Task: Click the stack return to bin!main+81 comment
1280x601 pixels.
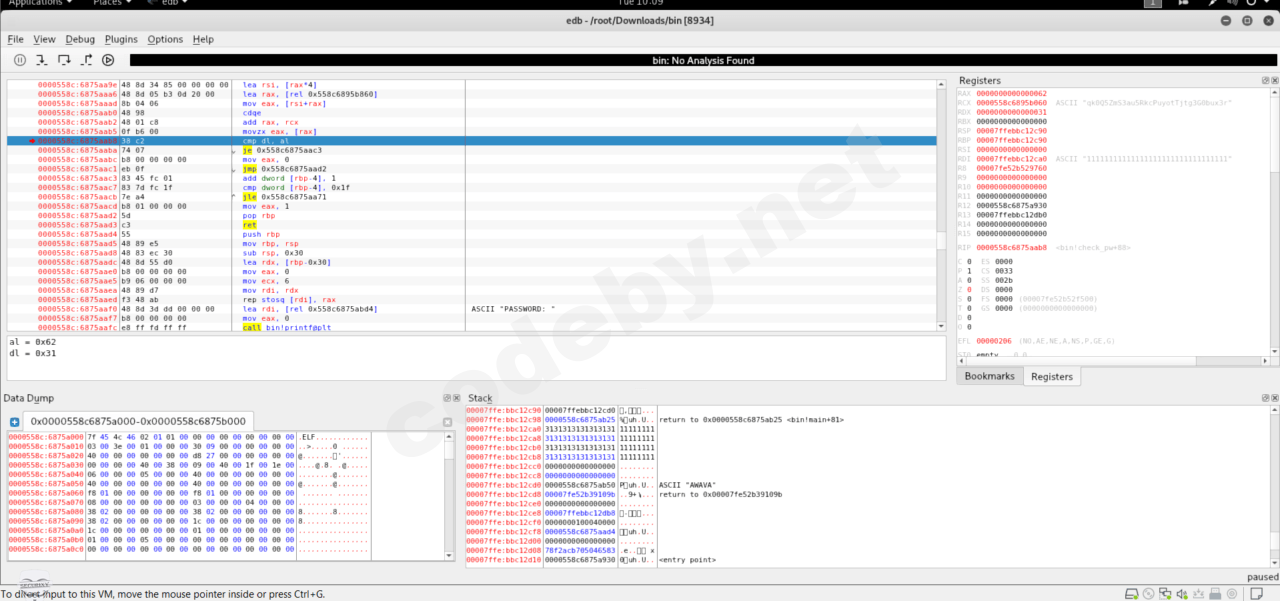Action: 750,419
